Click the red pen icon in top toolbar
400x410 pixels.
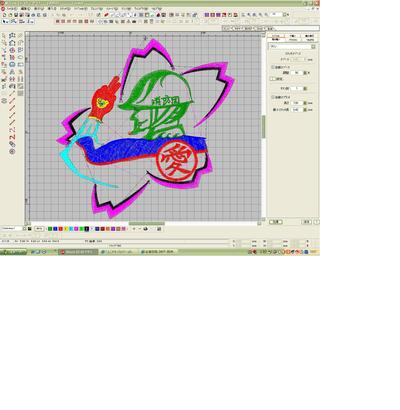coord(106,15)
